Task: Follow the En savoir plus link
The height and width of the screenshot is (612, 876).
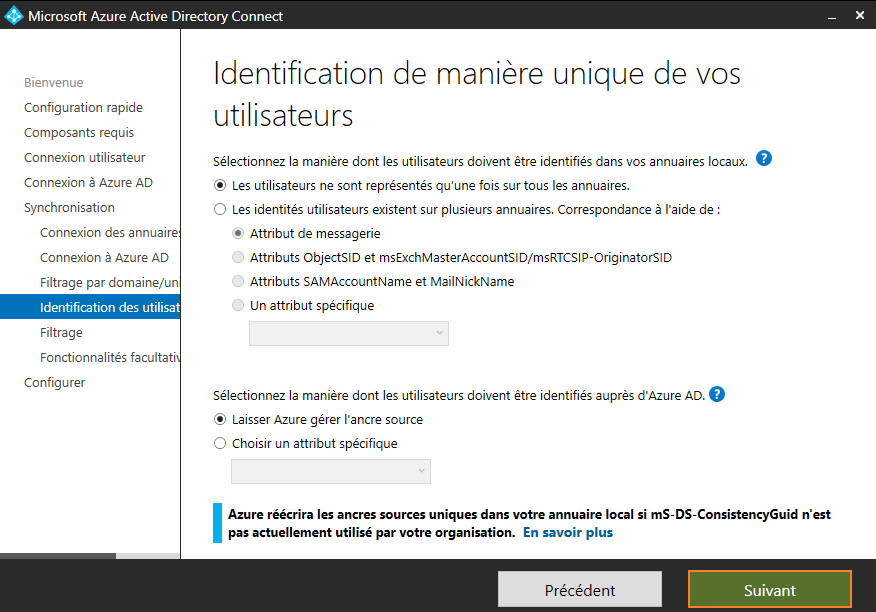Action: click(x=568, y=533)
